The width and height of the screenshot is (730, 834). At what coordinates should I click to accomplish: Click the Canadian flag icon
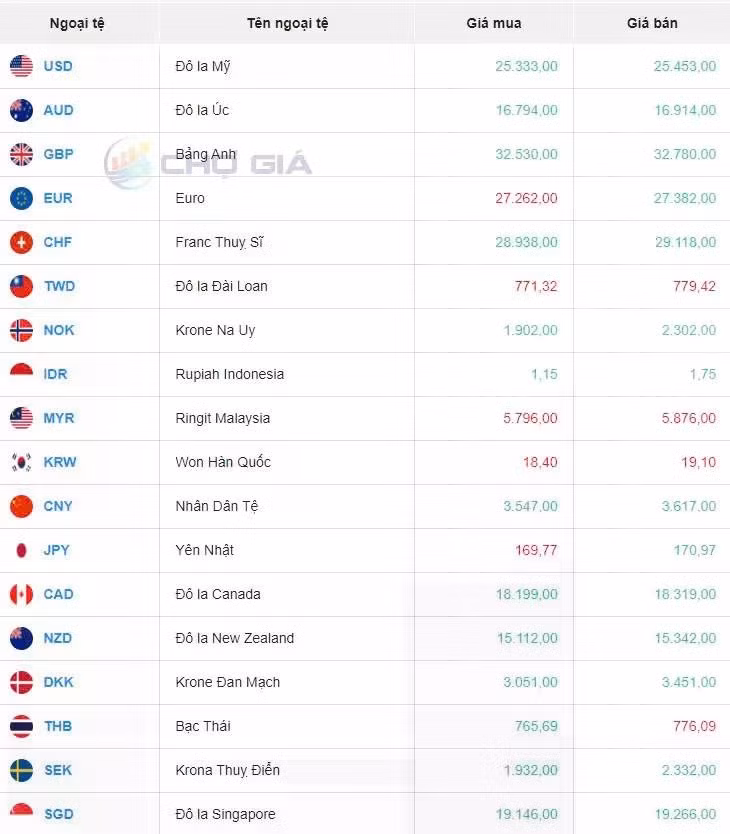click(x=21, y=594)
